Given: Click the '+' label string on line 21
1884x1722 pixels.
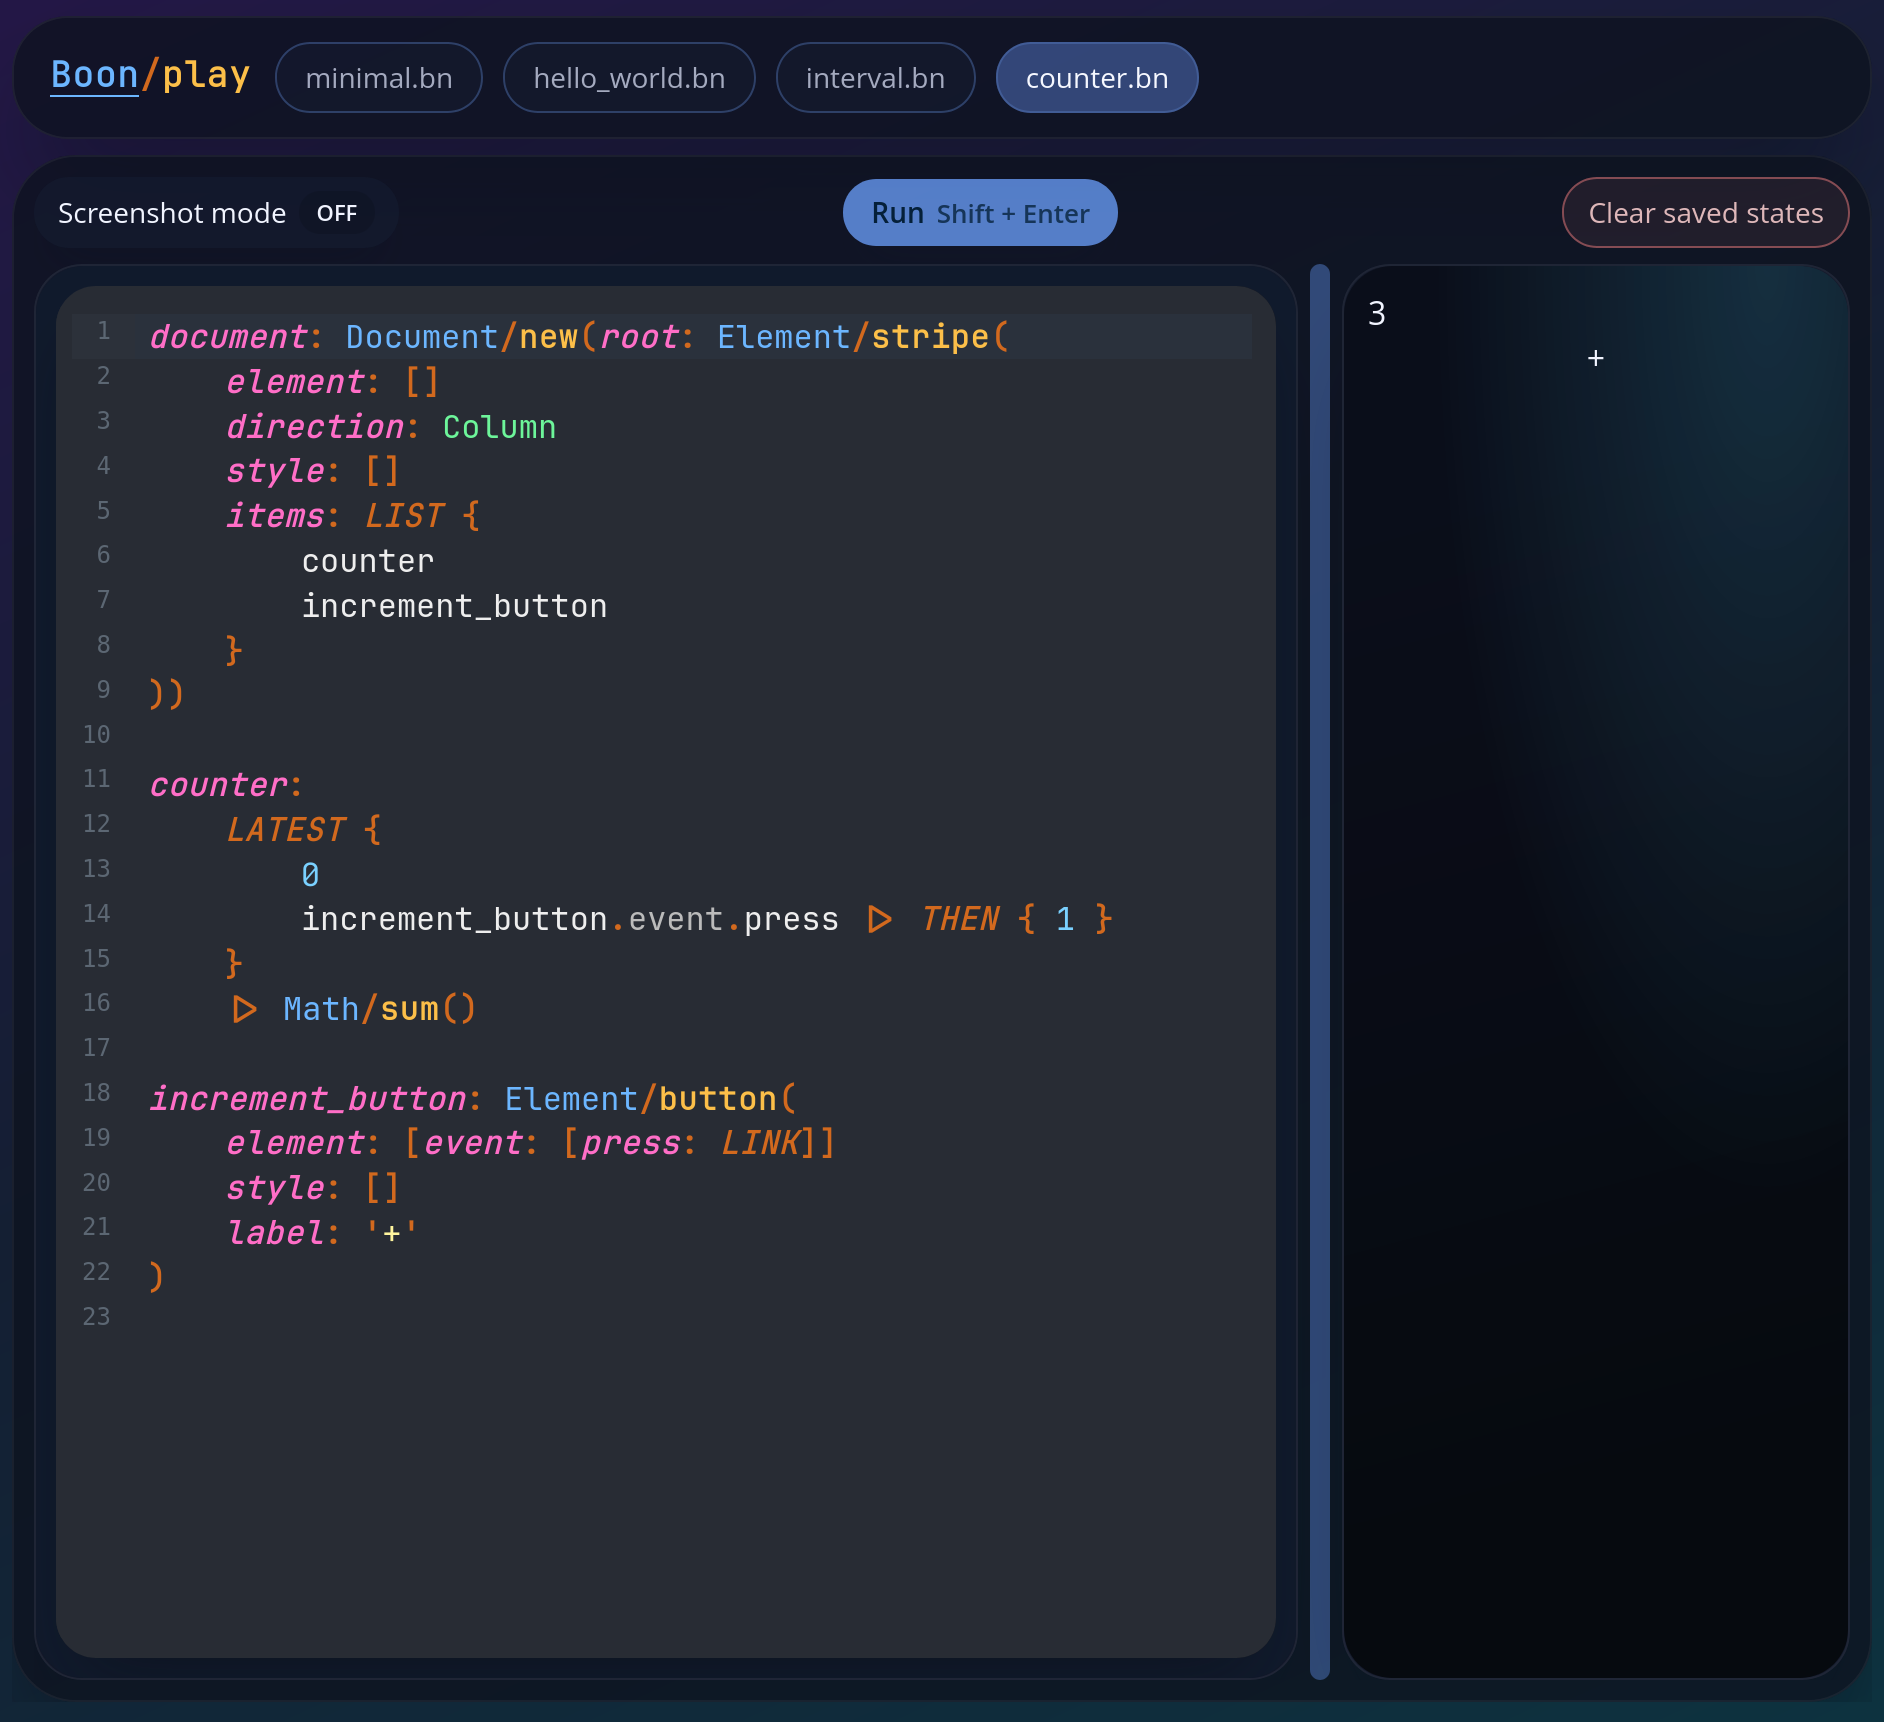Looking at the screenshot, I should [391, 1233].
